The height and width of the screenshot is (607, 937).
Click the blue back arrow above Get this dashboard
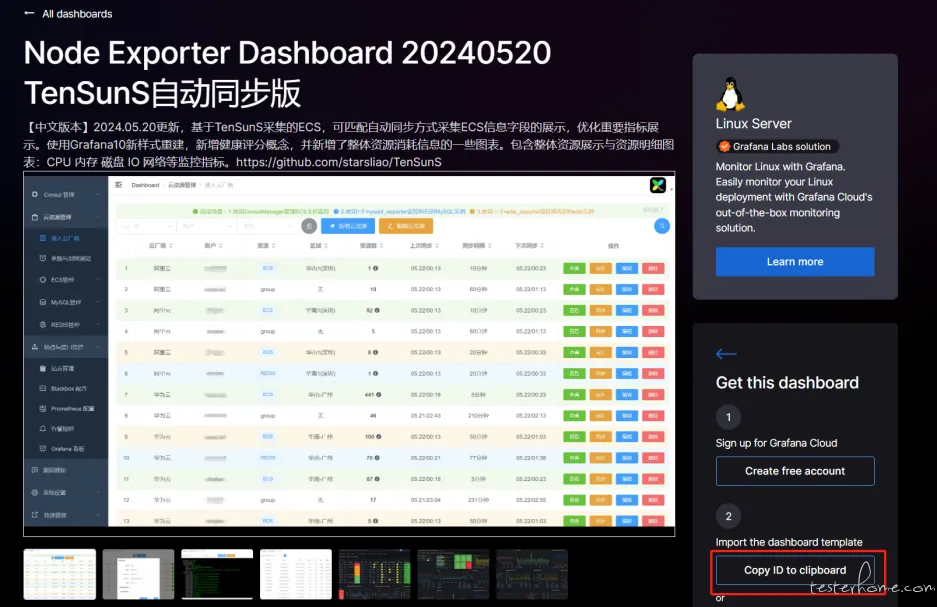coord(726,354)
